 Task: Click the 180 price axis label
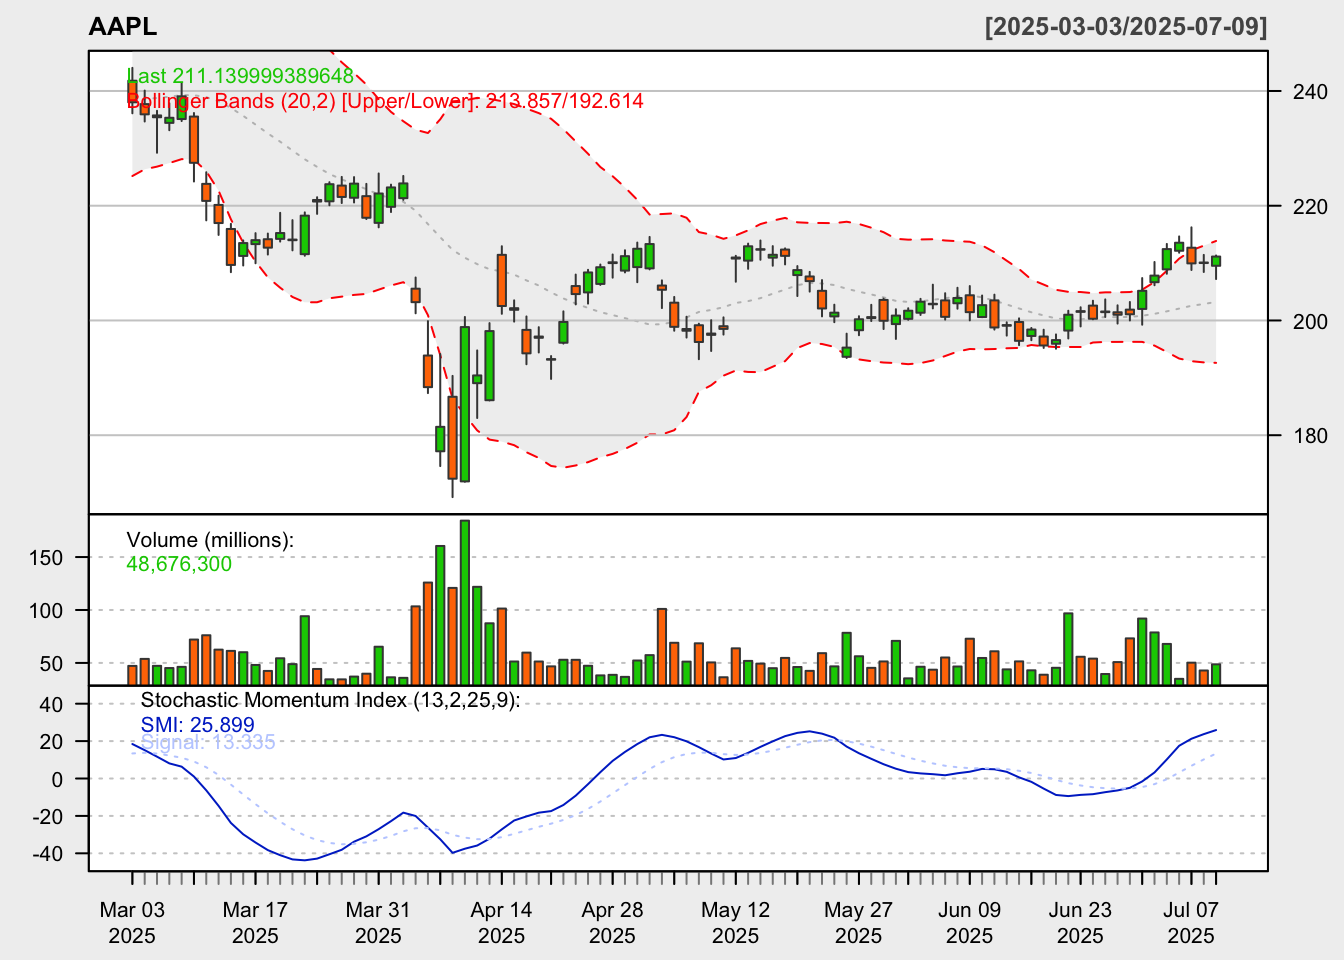[x=1310, y=436]
